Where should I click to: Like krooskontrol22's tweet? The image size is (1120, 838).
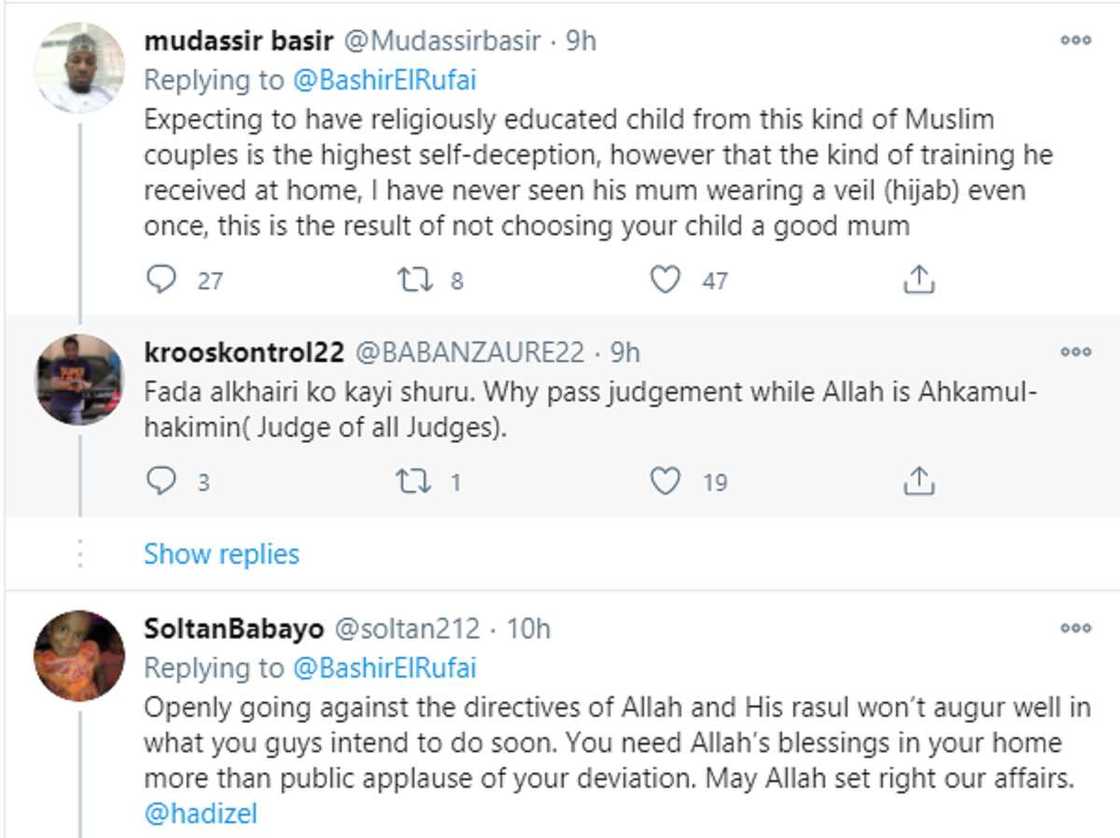click(x=665, y=483)
